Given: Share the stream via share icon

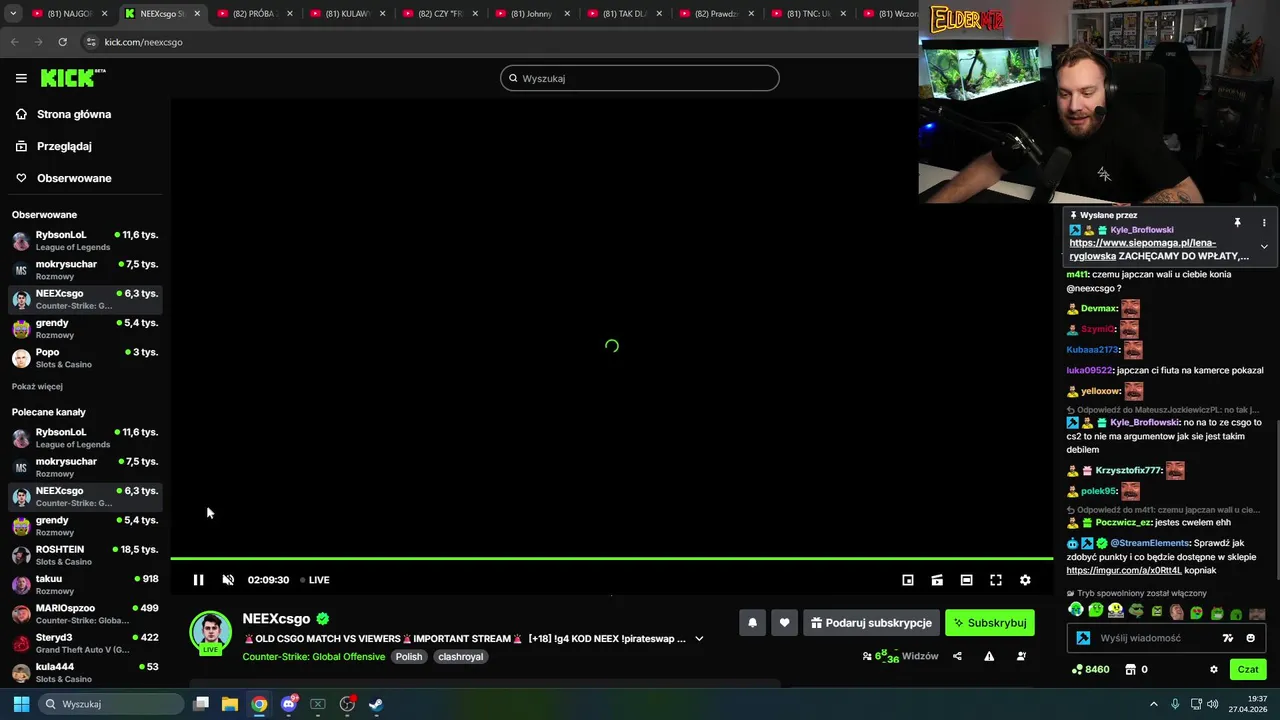Looking at the screenshot, I should pos(958,657).
